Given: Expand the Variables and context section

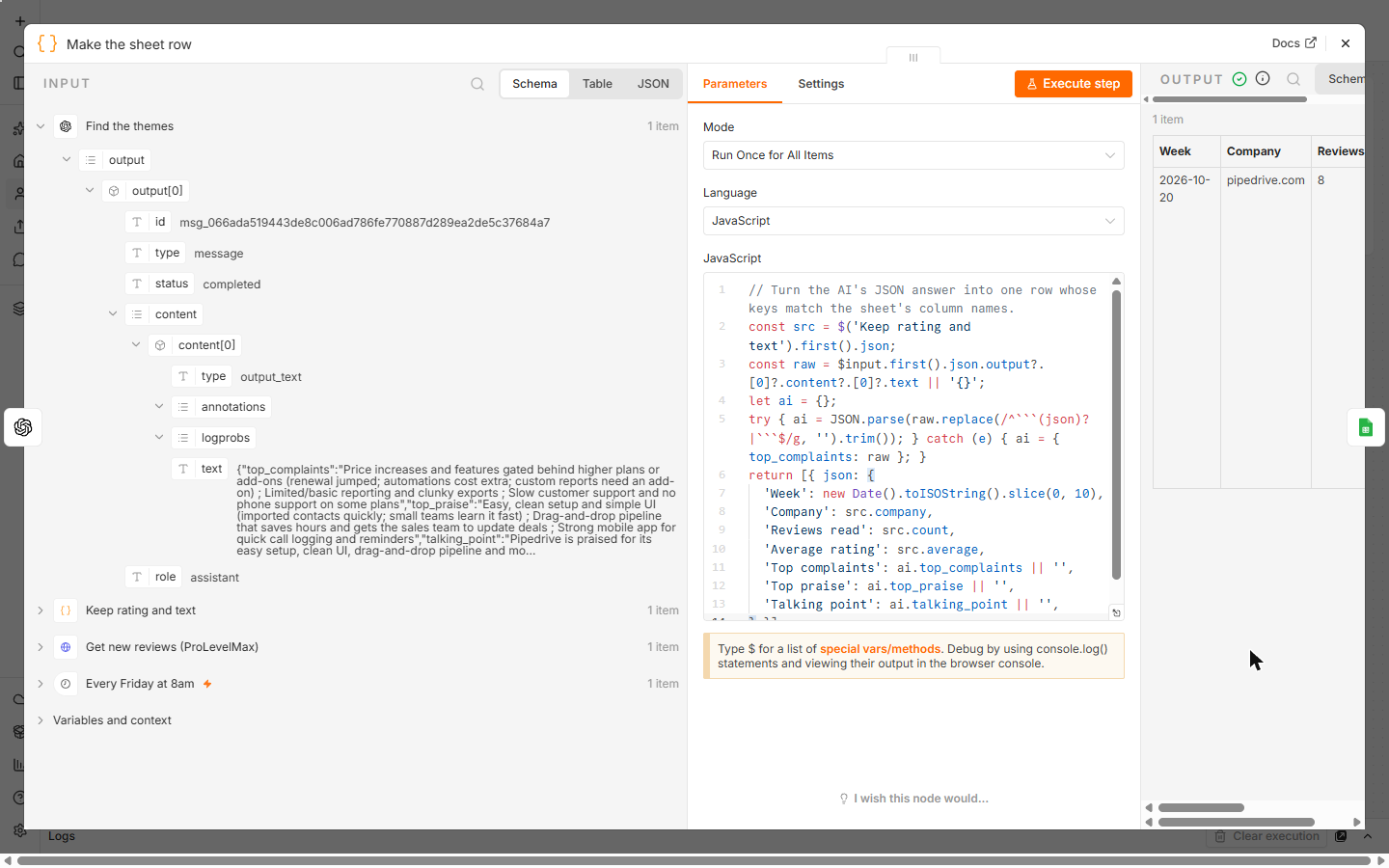Looking at the screenshot, I should tap(40, 720).
